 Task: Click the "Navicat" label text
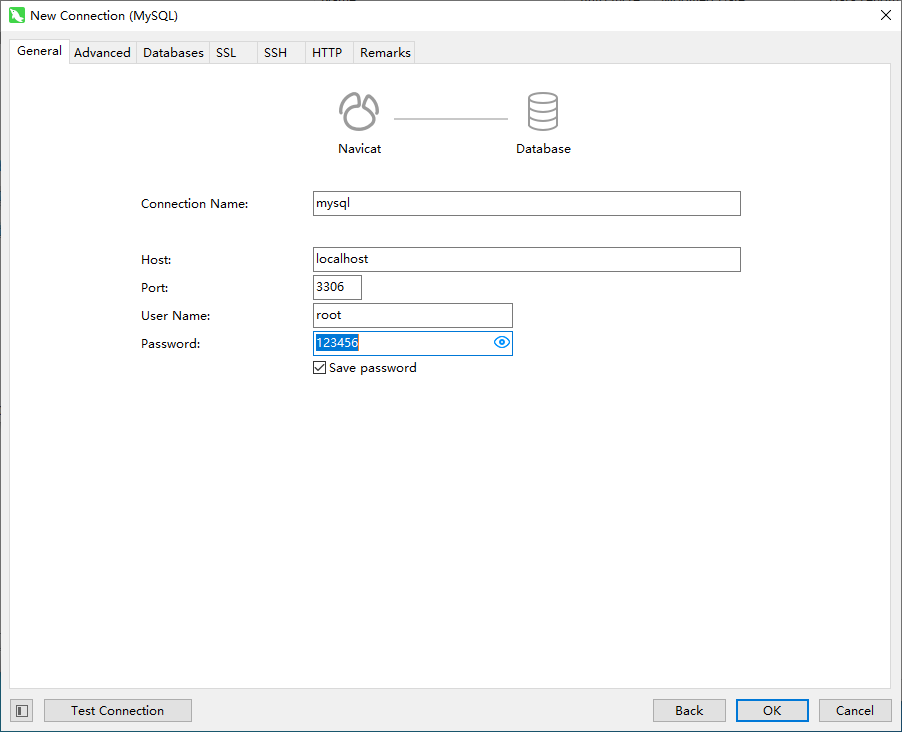360,148
